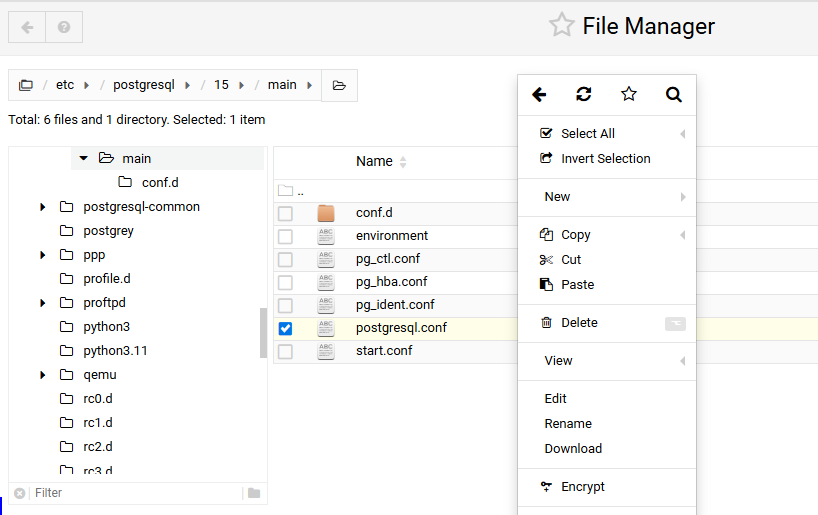Image resolution: width=818 pixels, height=515 pixels.
Task: Uncheck the postgresql.conf checkbox
Action: [285, 328]
